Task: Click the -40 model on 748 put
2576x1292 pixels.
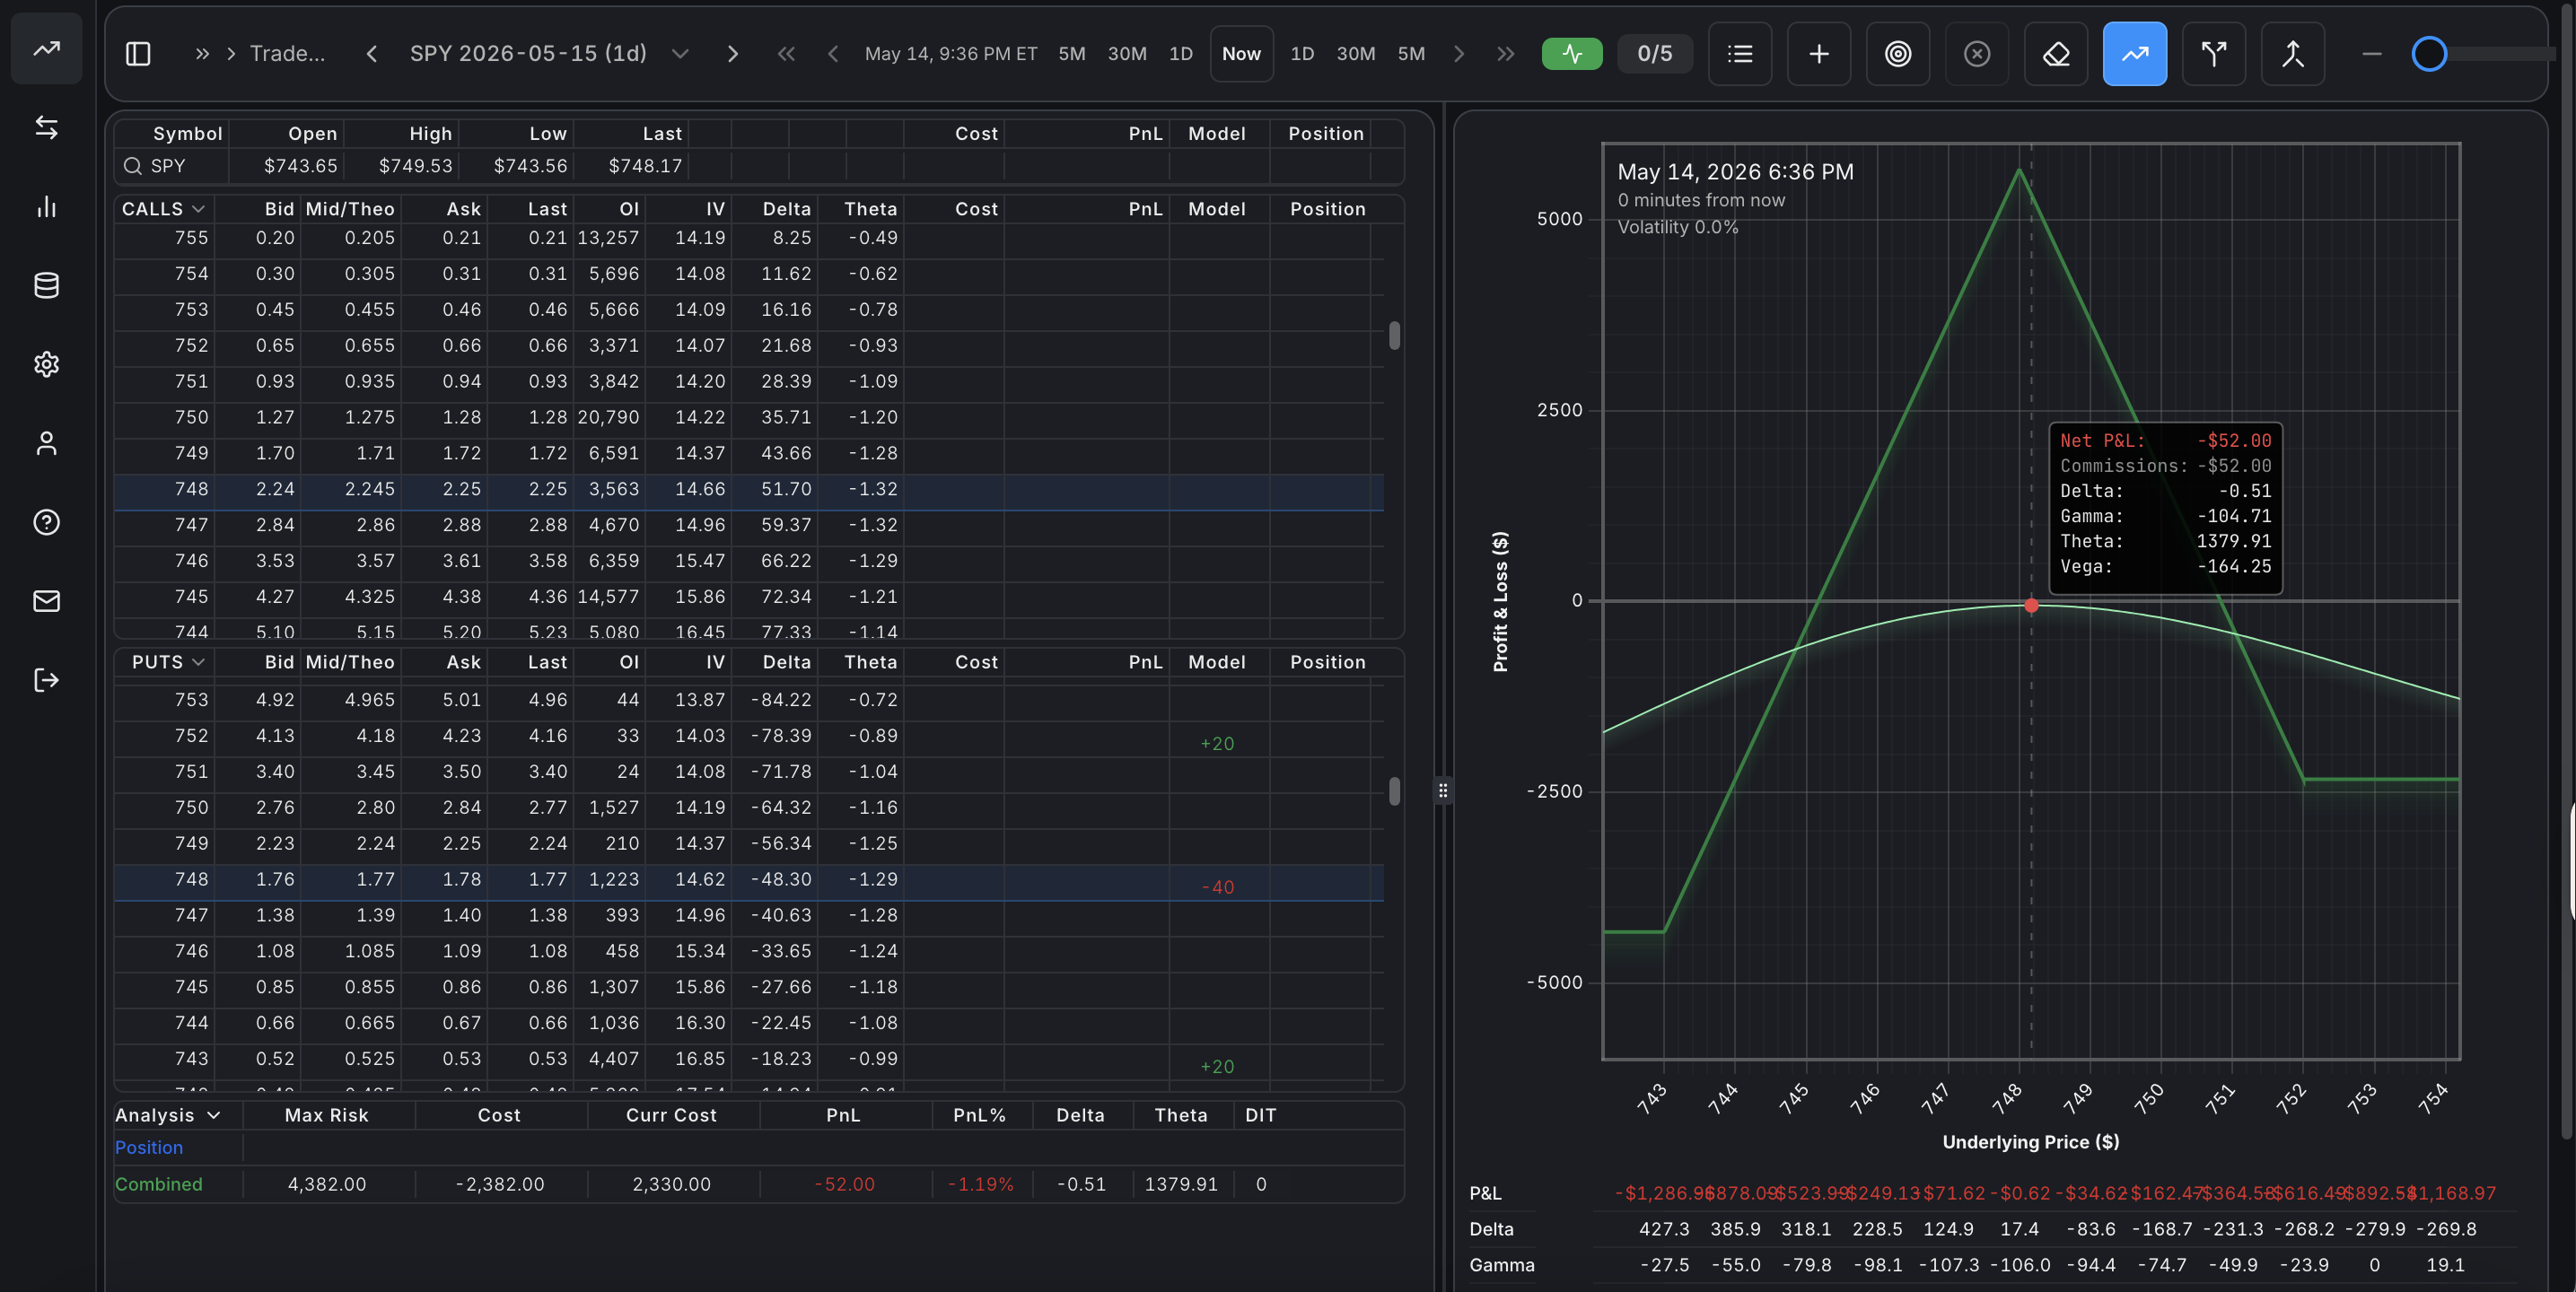Action: click(1217, 888)
